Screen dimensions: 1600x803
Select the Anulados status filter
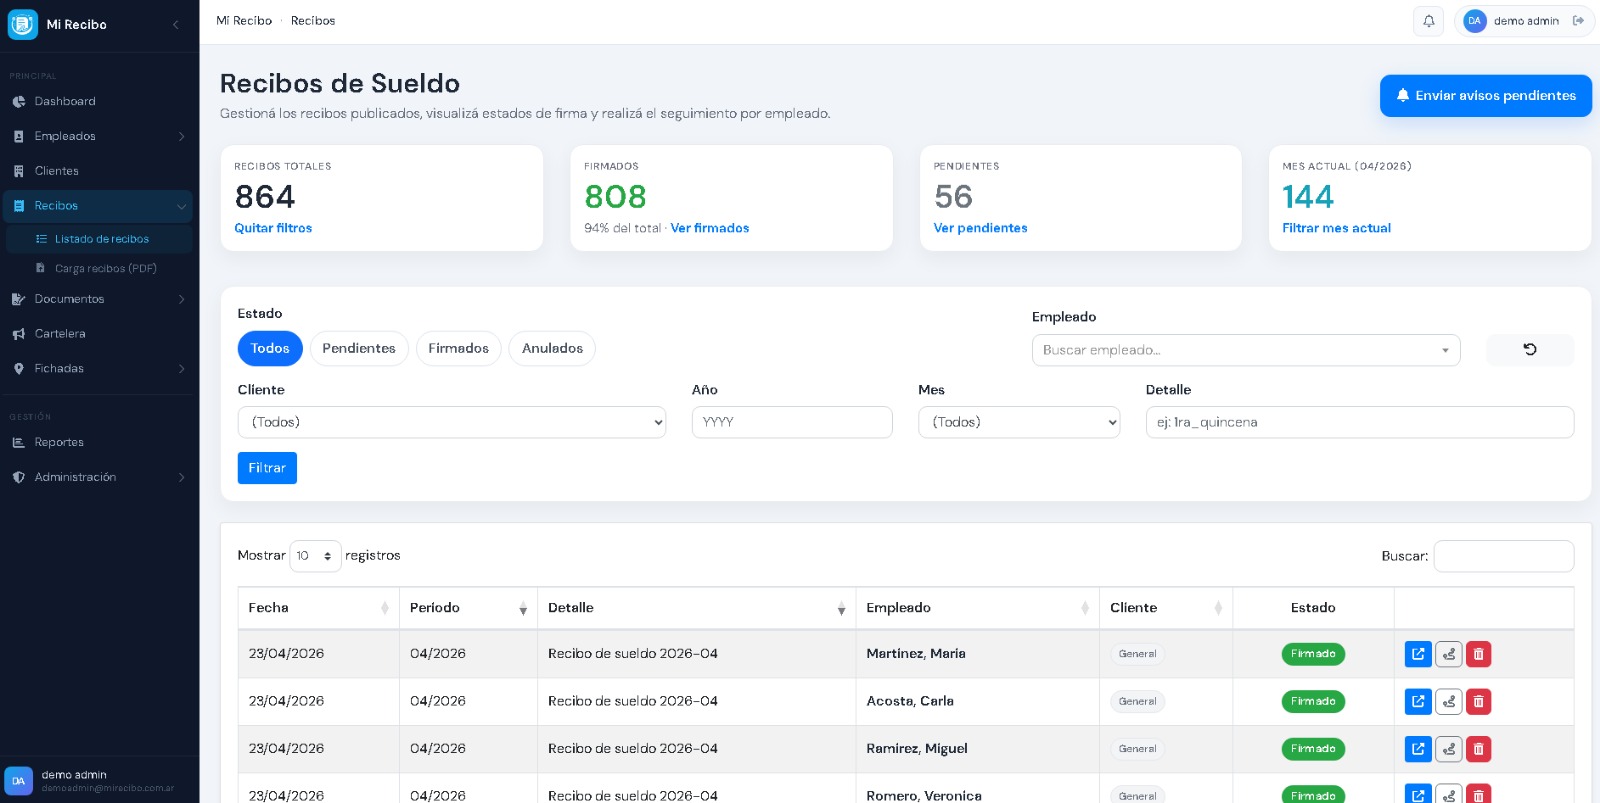552,349
